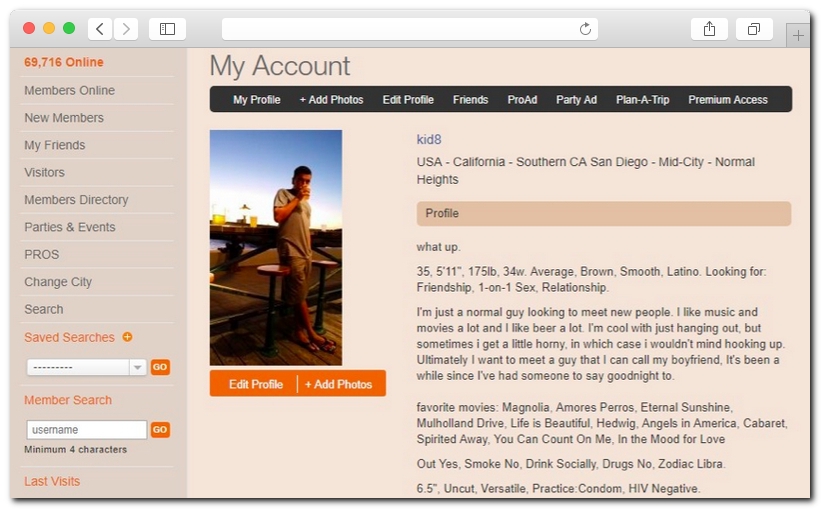Open My Profile in navigation bar
The width and height of the screenshot is (821, 509).
point(256,100)
